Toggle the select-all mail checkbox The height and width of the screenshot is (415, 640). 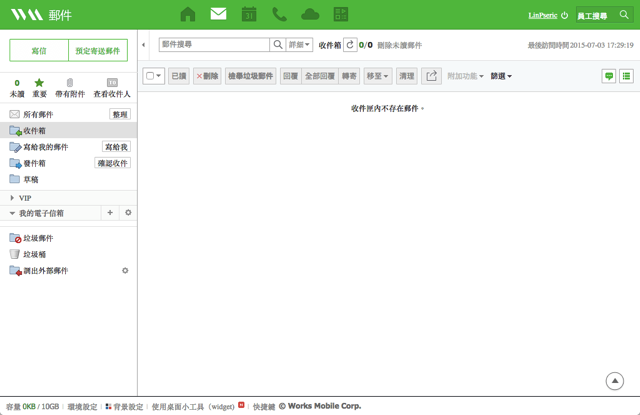(x=150, y=76)
